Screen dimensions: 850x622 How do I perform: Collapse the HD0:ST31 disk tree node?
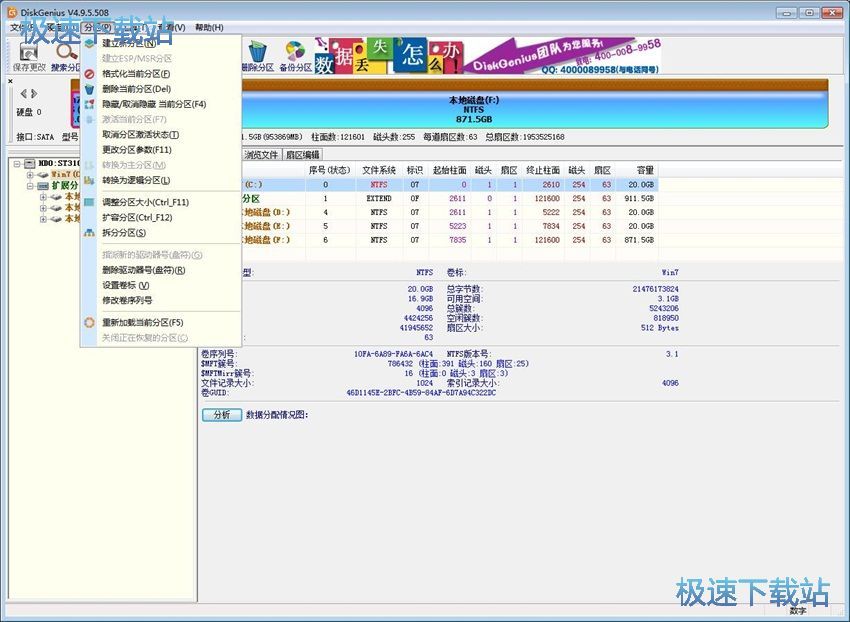click(17, 163)
